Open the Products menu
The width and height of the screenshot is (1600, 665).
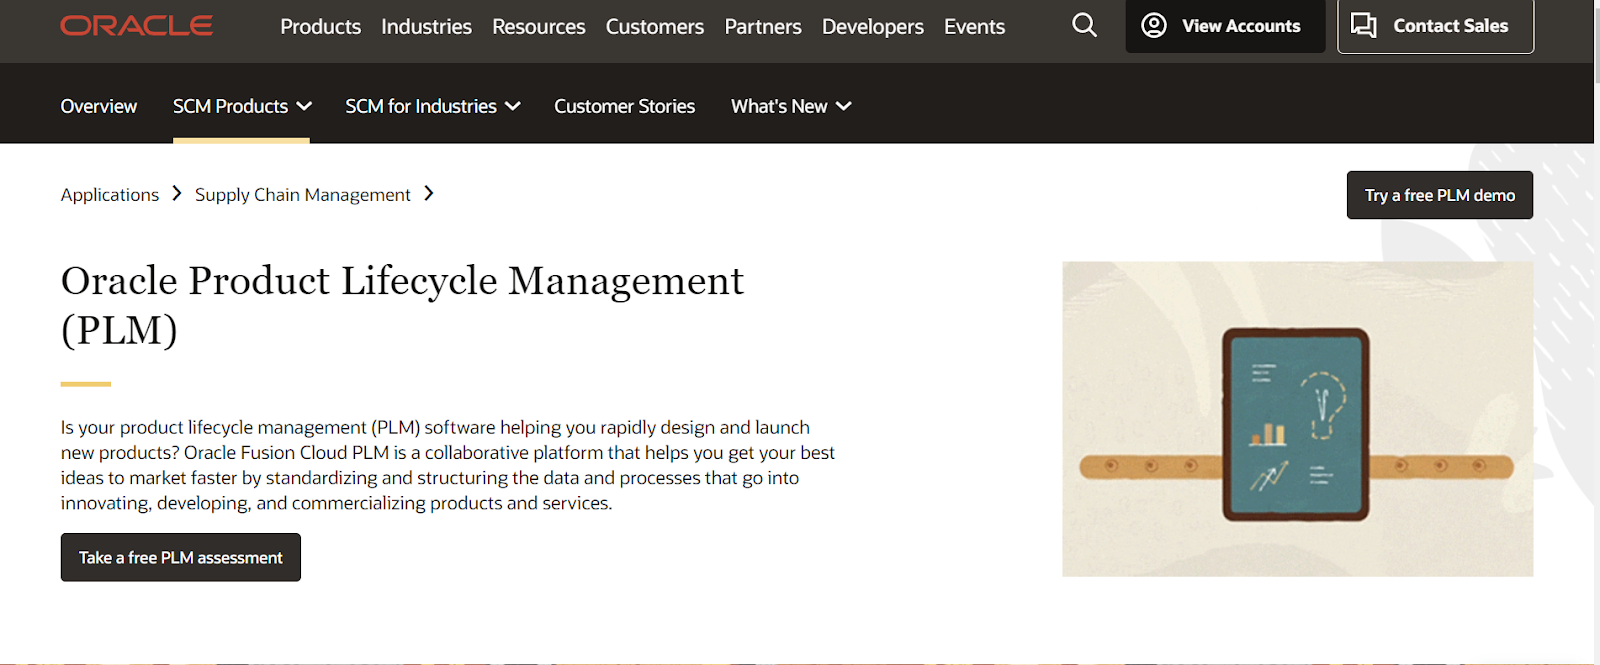(x=320, y=27)
